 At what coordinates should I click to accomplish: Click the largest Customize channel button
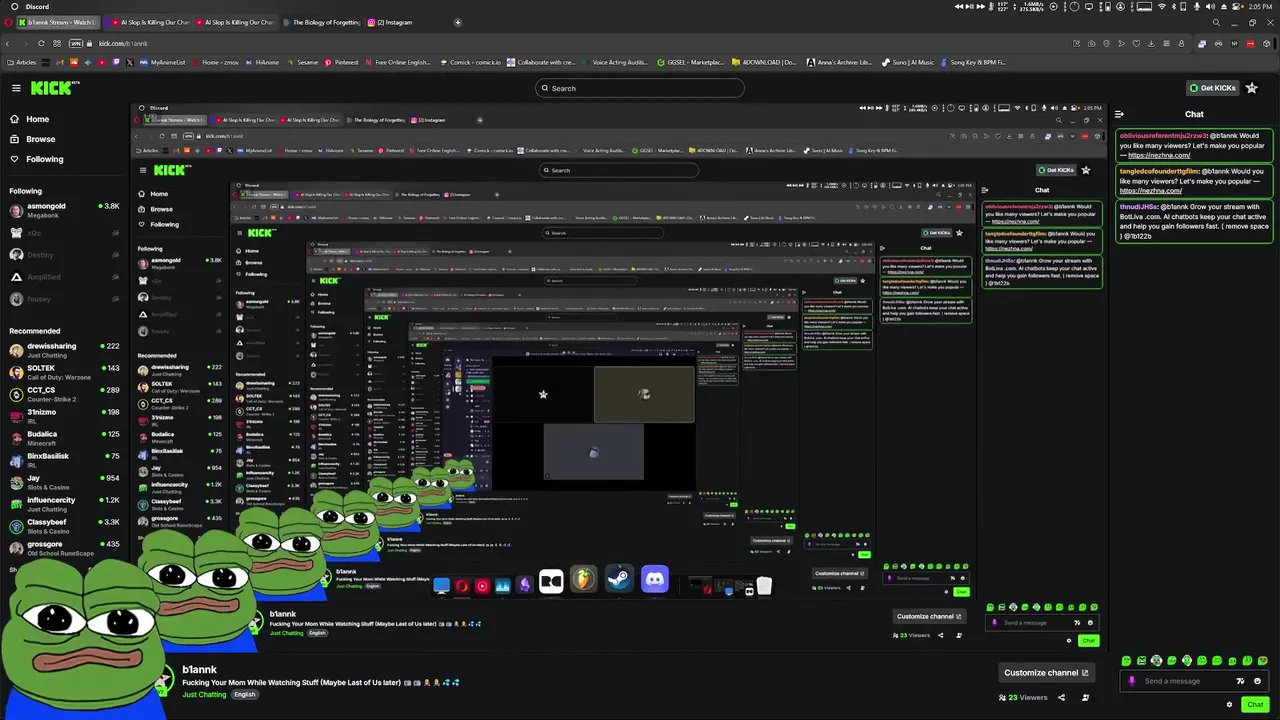point(1046,673)
